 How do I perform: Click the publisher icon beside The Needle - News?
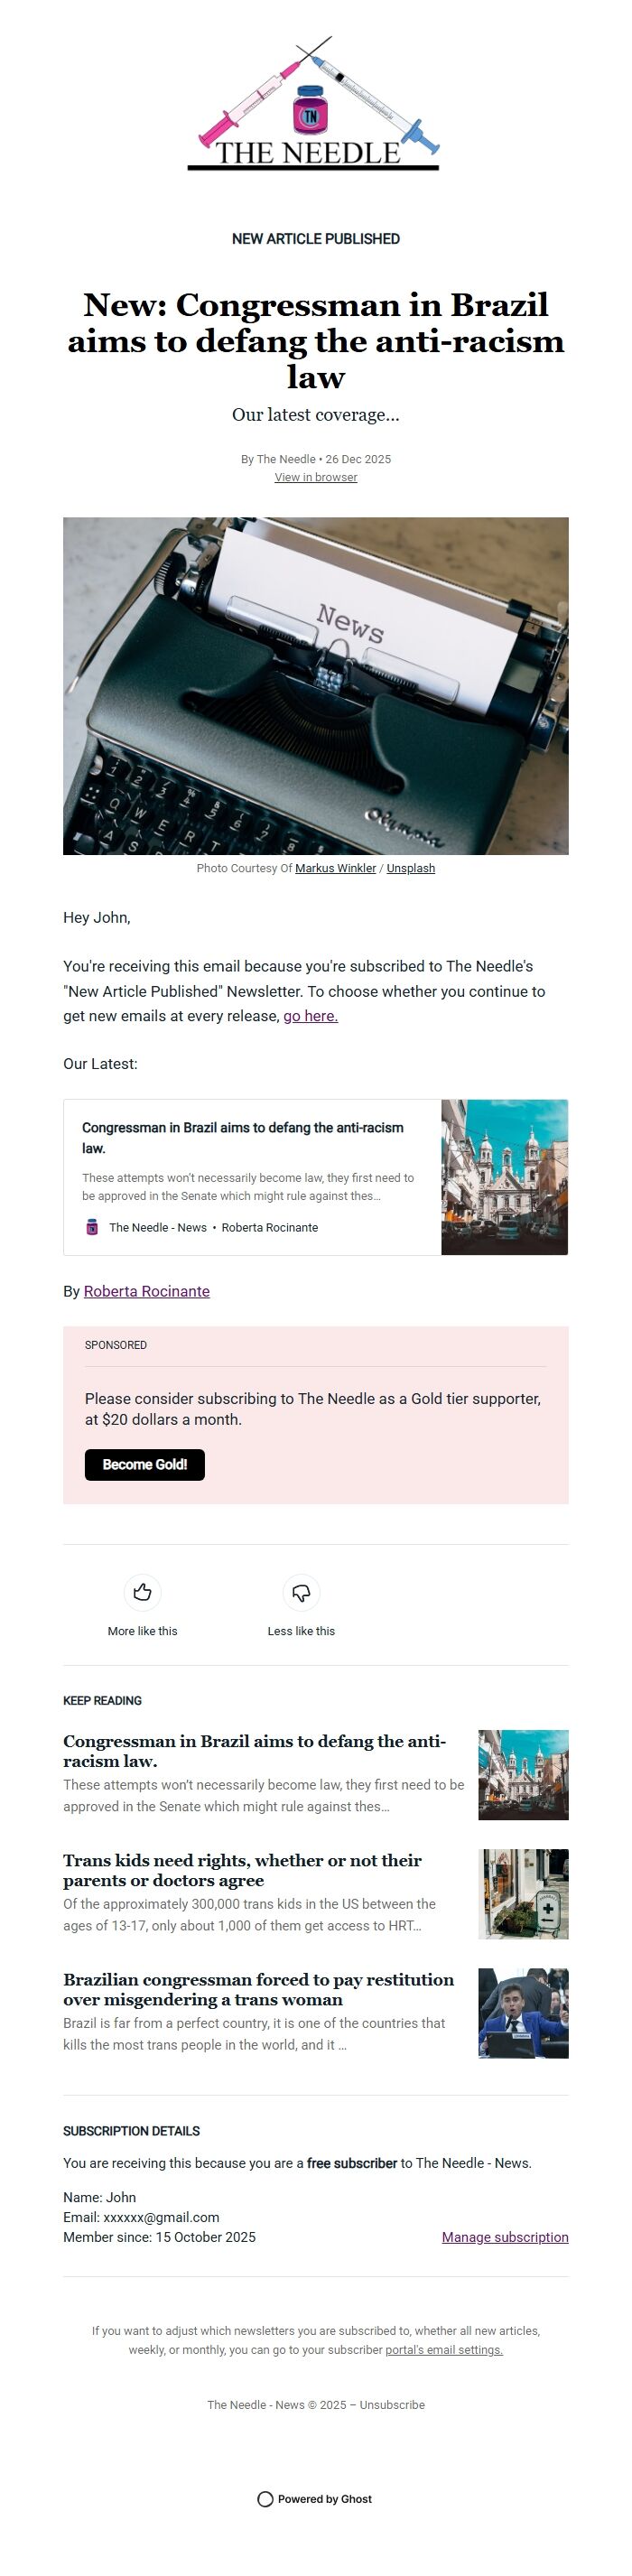tap(91, 1227)
